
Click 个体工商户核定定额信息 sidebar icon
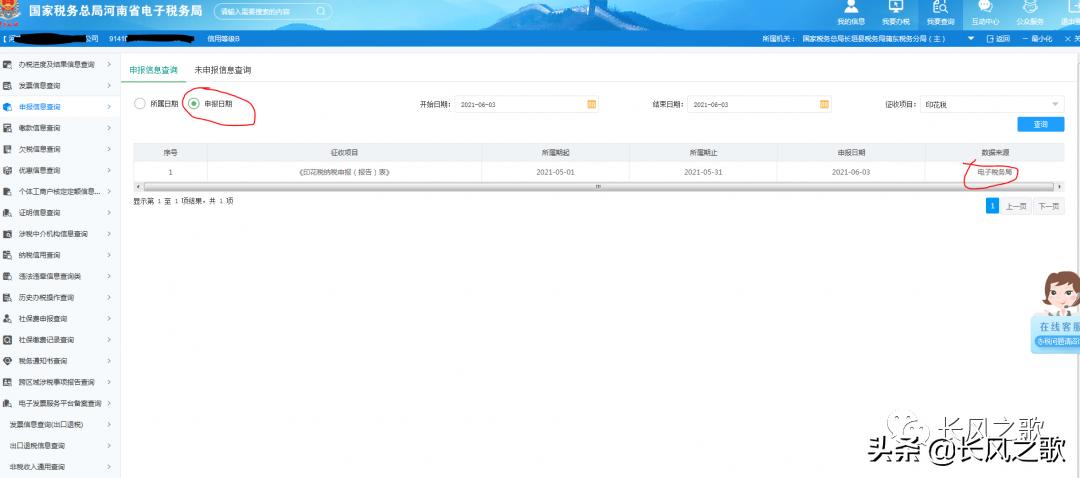point(7,191)
